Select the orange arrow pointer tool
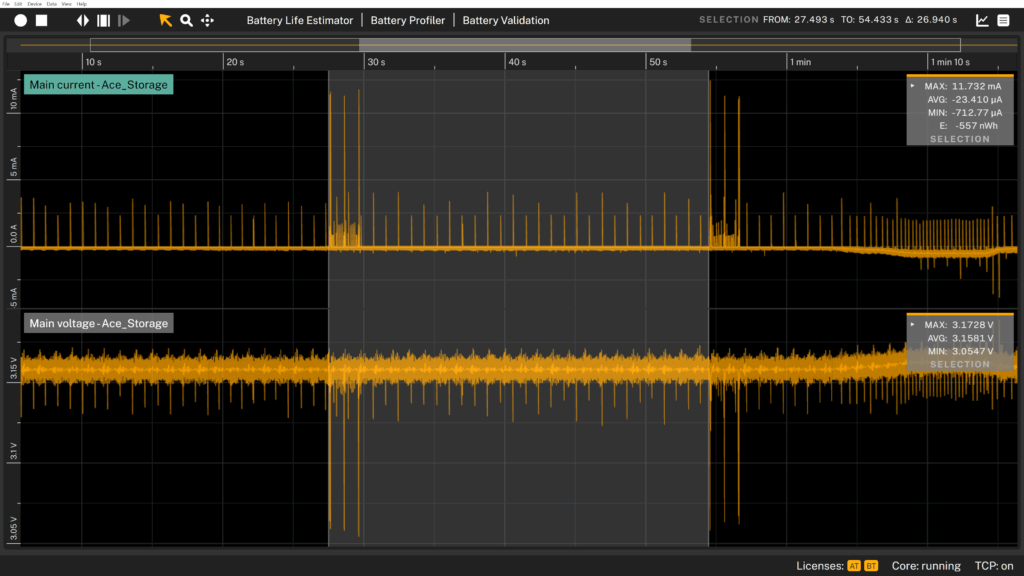Image resolution: width=1024 pixels, height=576 pixels. (x=165, y=20)
